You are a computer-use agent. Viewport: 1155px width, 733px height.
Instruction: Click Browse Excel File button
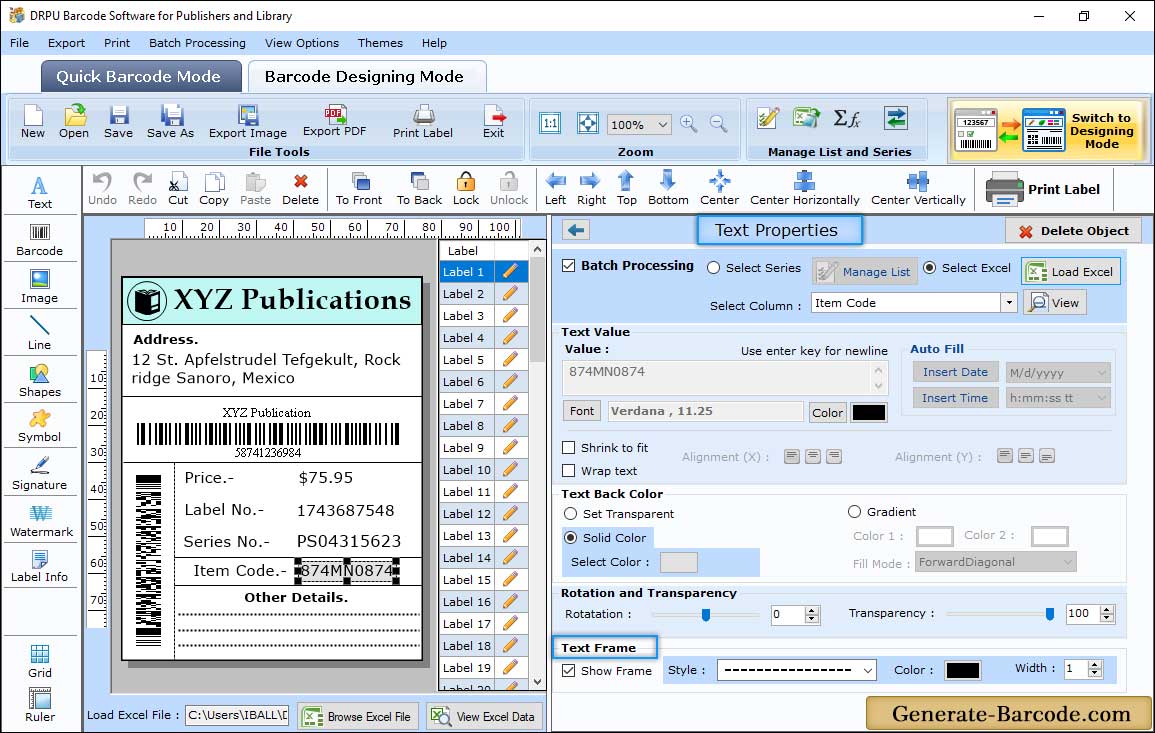[358, 716]
